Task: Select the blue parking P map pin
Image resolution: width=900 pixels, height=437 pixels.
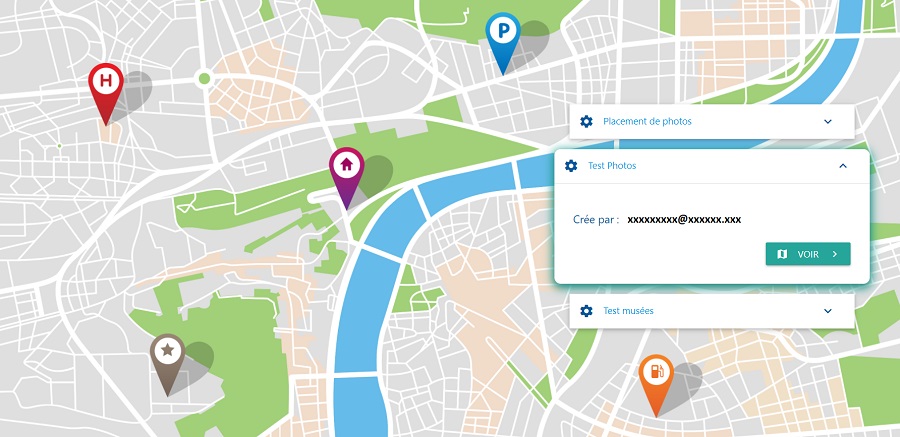Action: 503,36
